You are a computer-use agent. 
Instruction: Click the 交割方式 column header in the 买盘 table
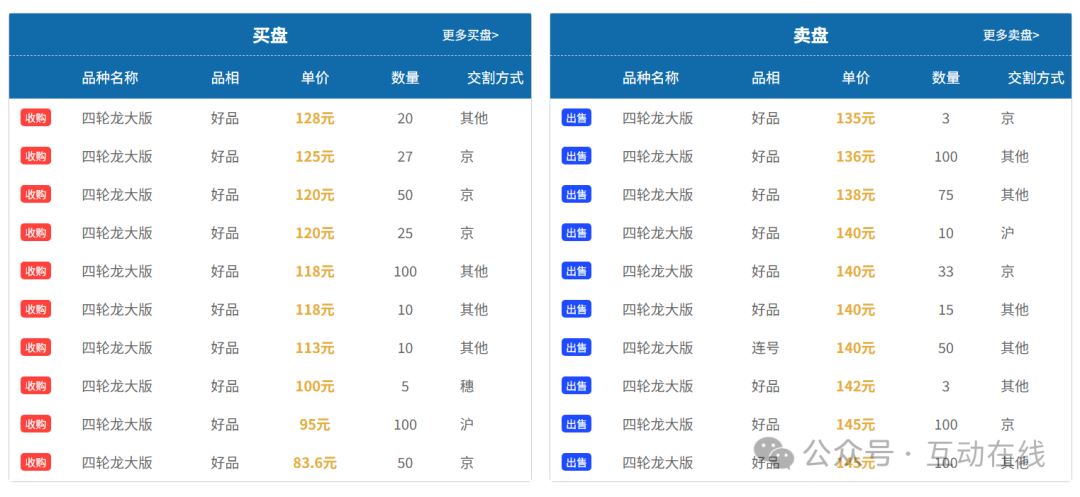pos(495,78)
